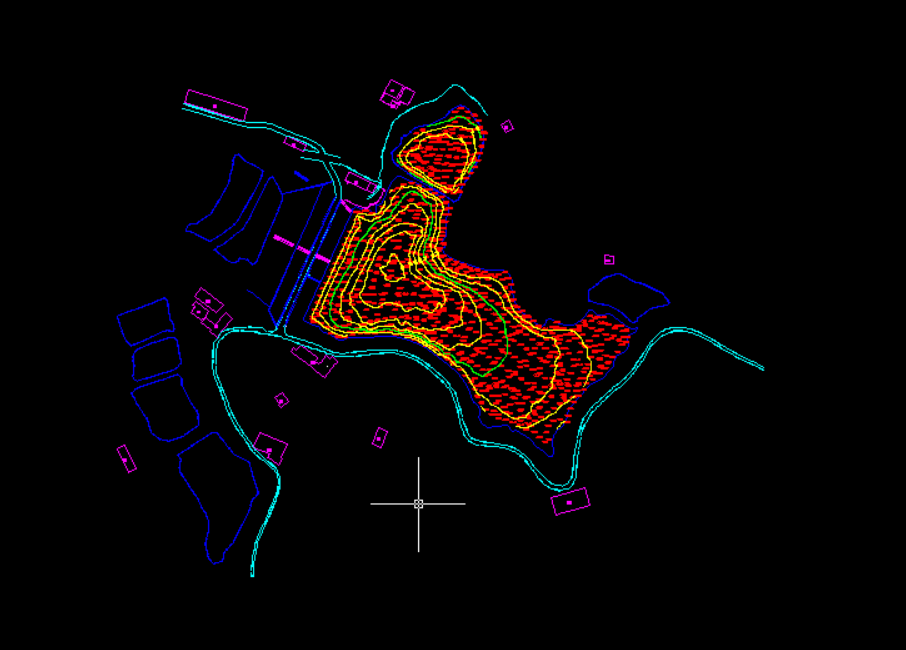Pick the small magenta rectangle above the crosshair
This screenshot has width=906, height=650.
[380, 438]
